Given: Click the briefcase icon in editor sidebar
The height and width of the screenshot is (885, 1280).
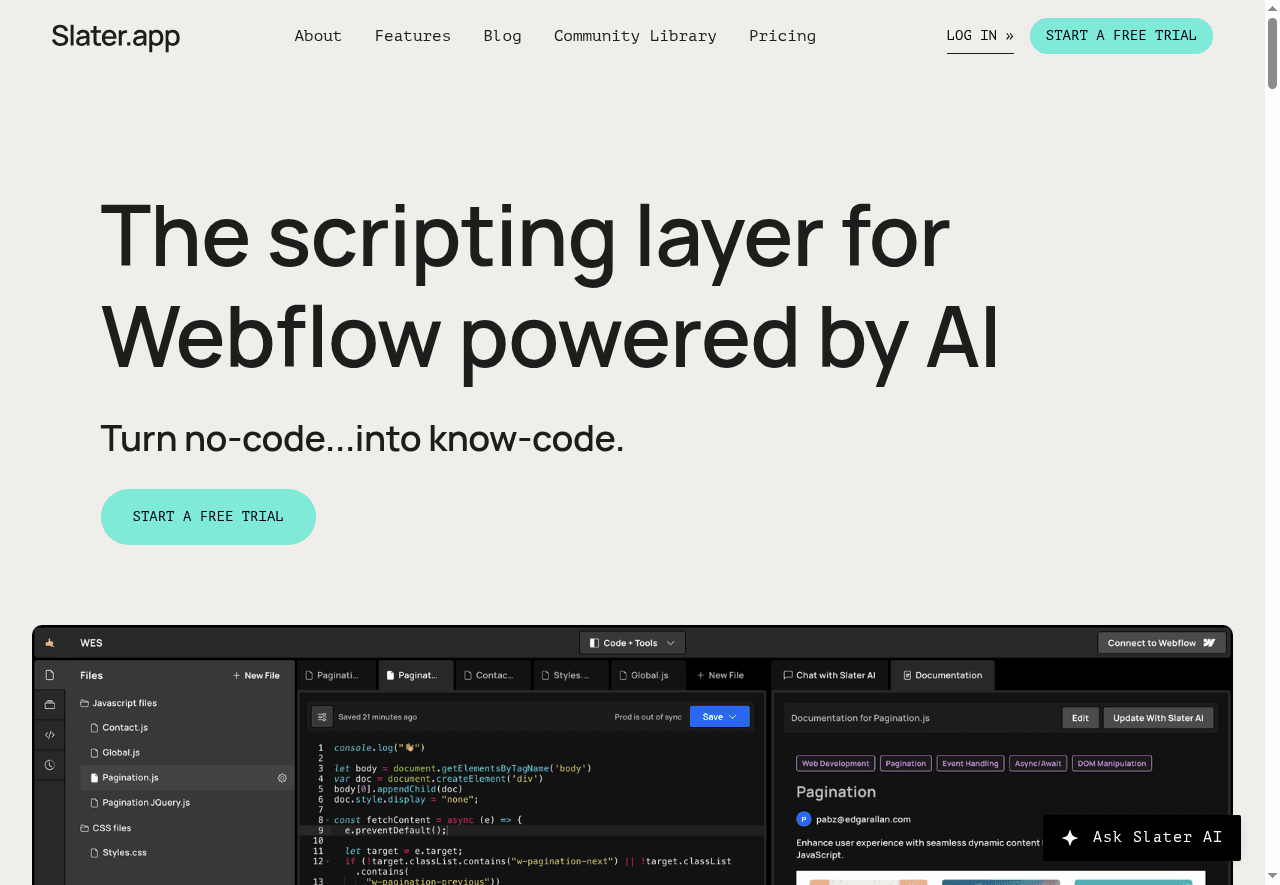Looking at the screenshot, I should tap(49, 705).
